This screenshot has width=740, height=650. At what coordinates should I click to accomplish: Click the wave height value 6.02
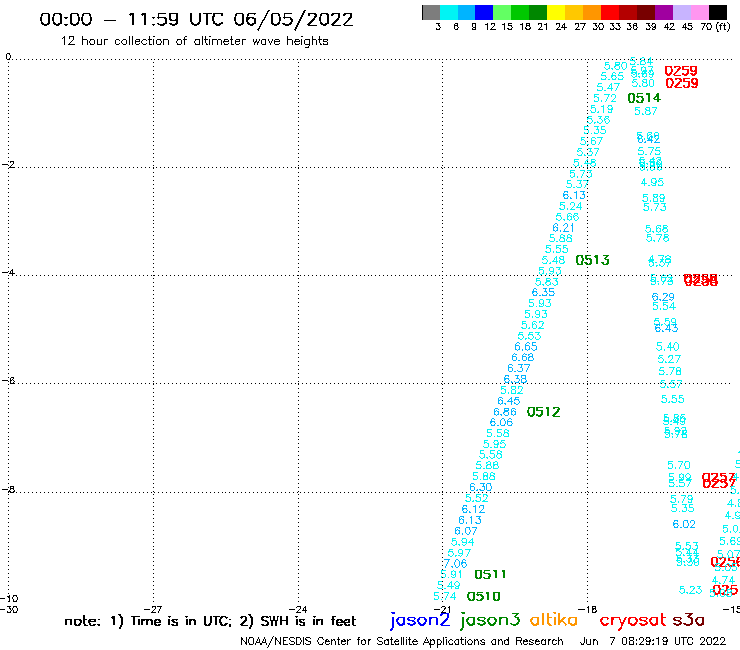pyautogui.click(x=684, y=524)
